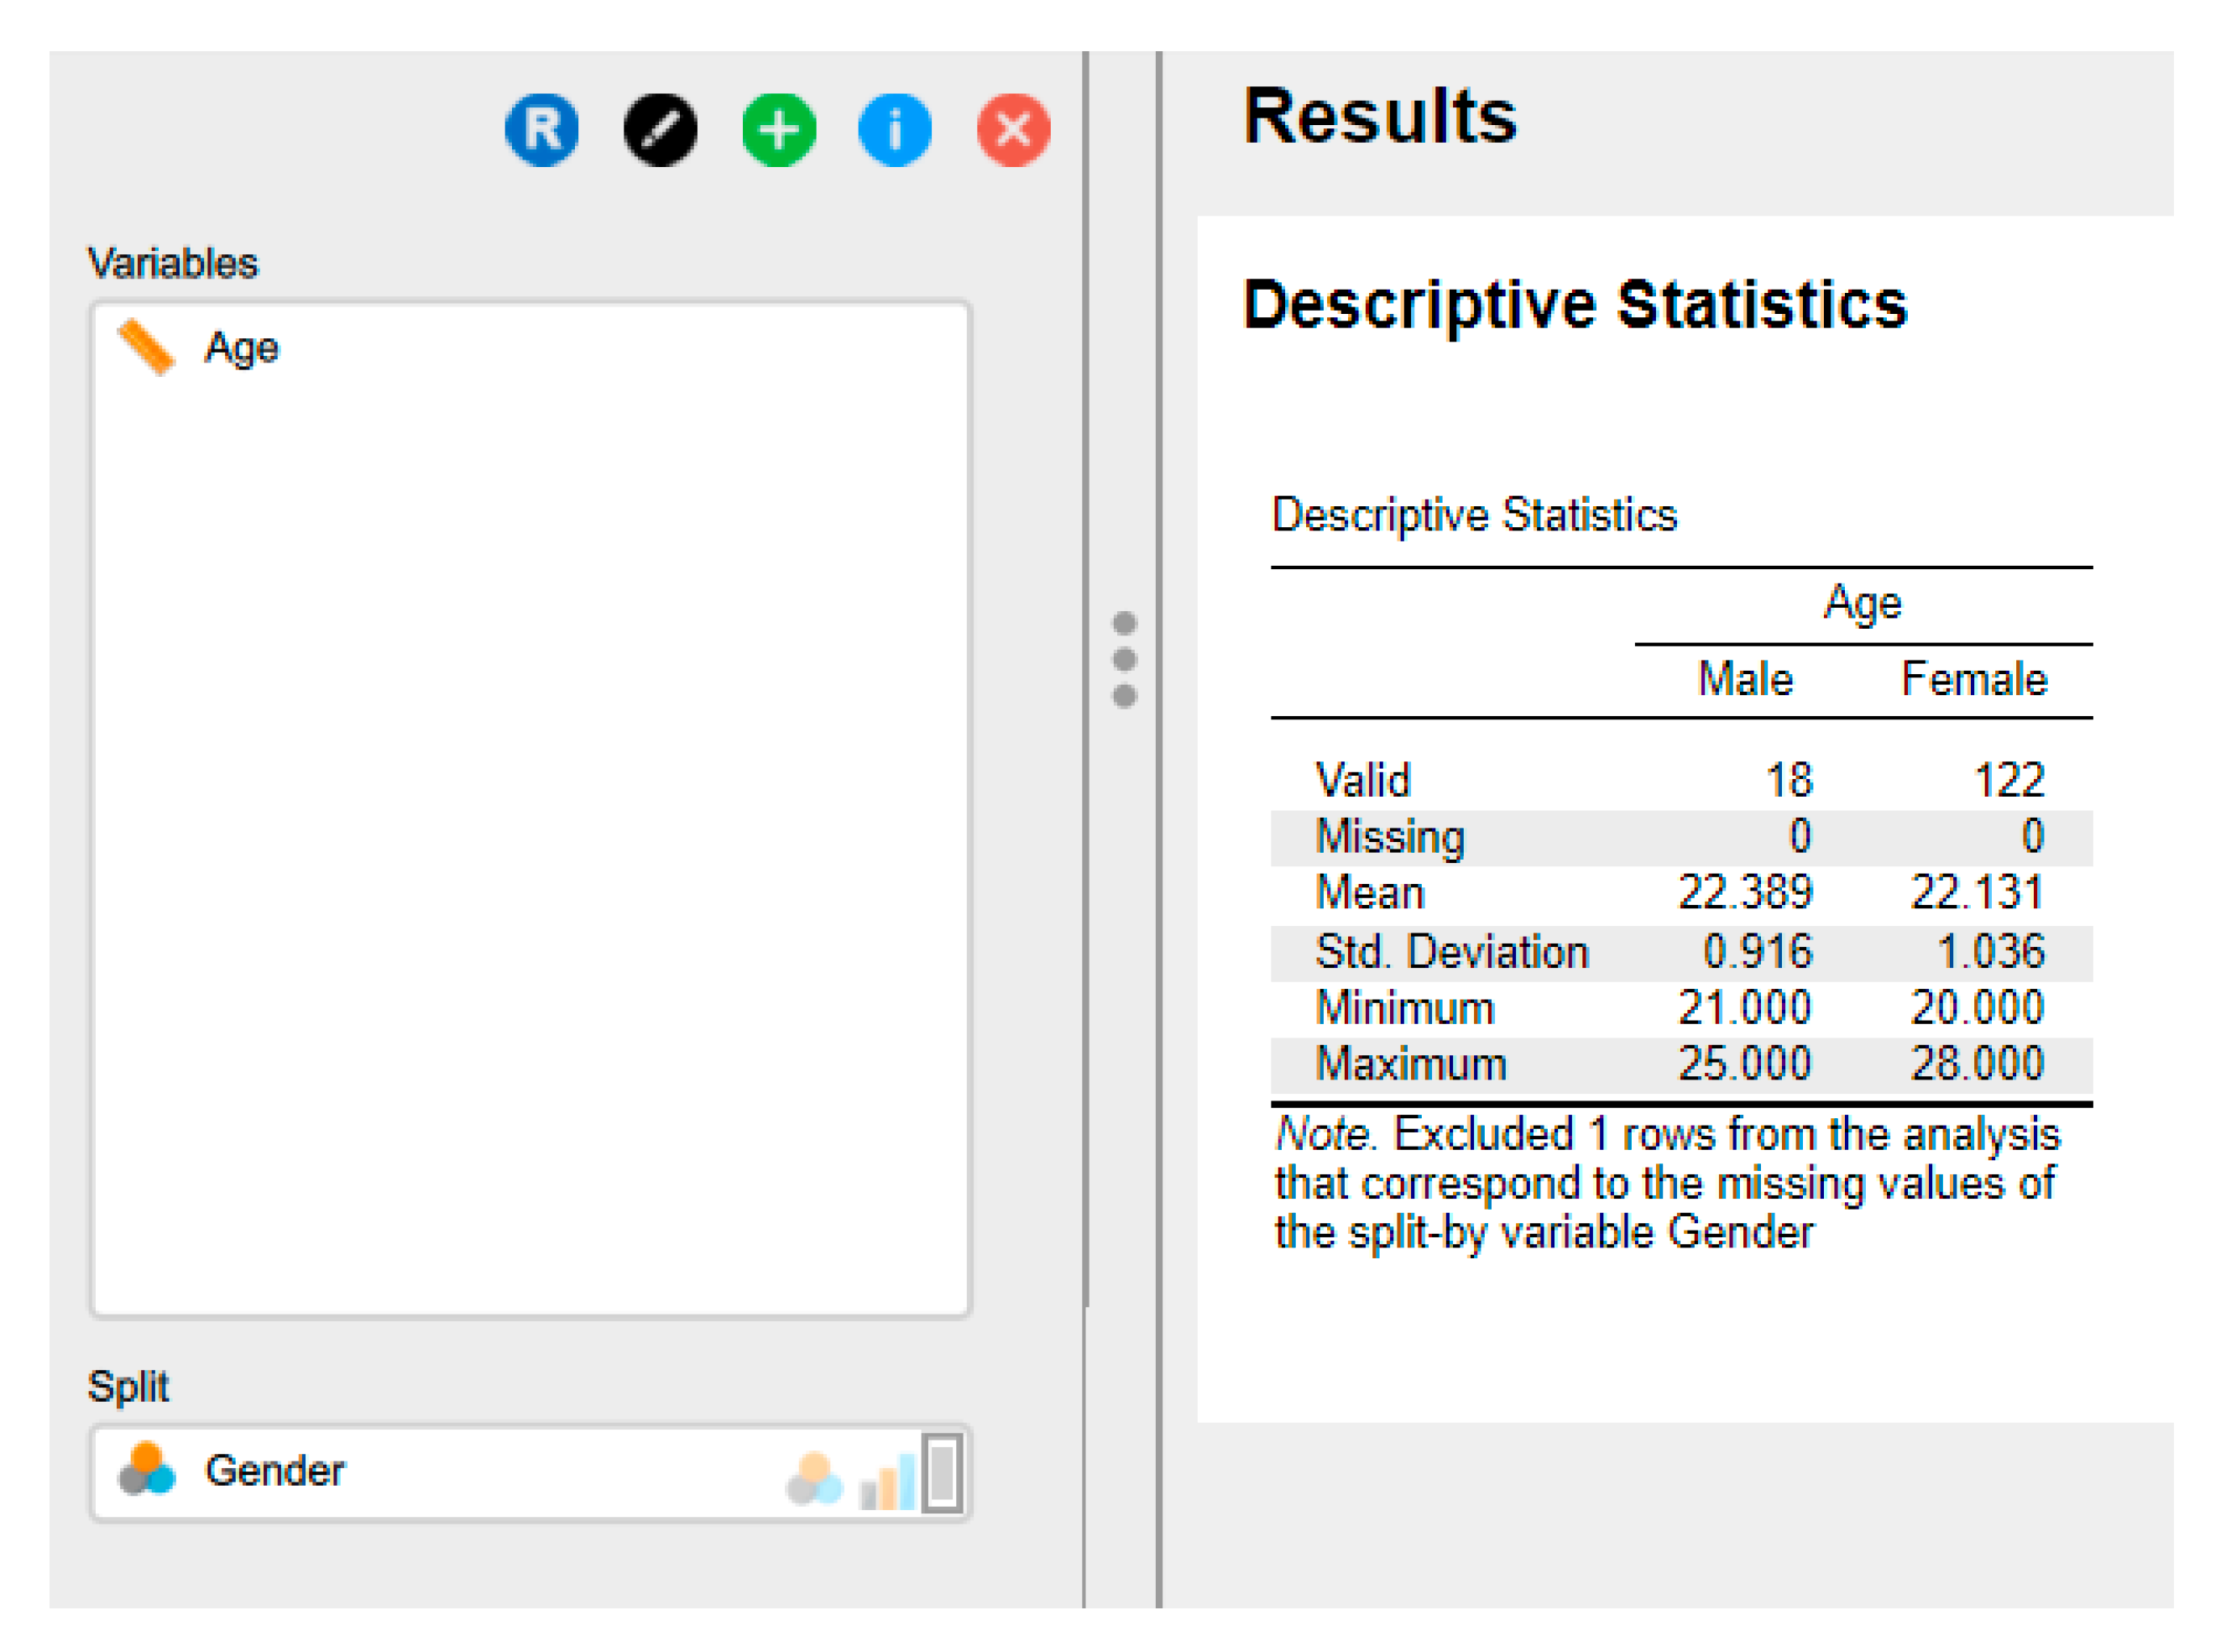Click the three-dot panel divider handle
Image resolution: width=2226 pixels, height=1652 pixels.
(x=1124, y=660)
